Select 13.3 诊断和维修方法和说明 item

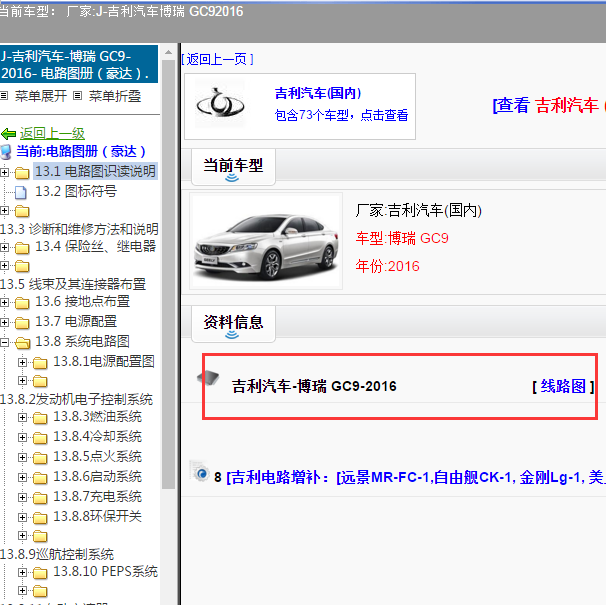[79, 229]
